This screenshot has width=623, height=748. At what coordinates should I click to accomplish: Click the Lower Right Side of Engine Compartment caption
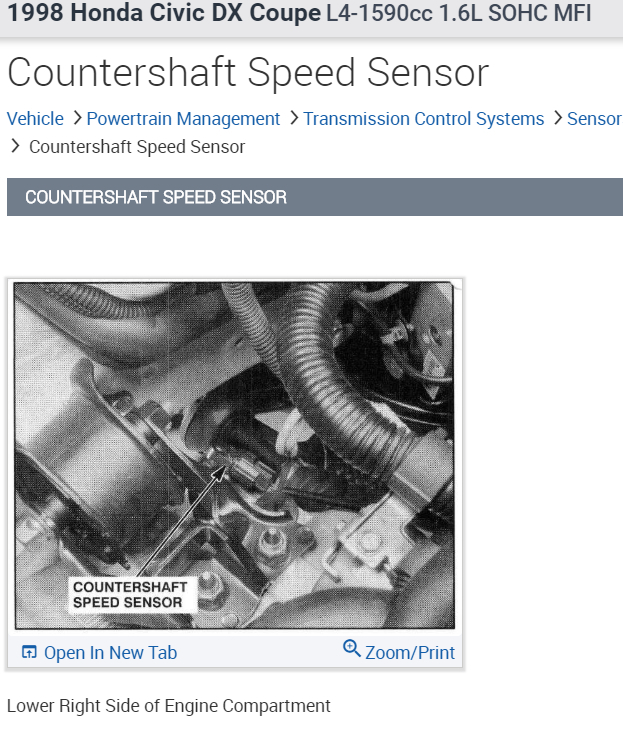(x=168, y=705)
